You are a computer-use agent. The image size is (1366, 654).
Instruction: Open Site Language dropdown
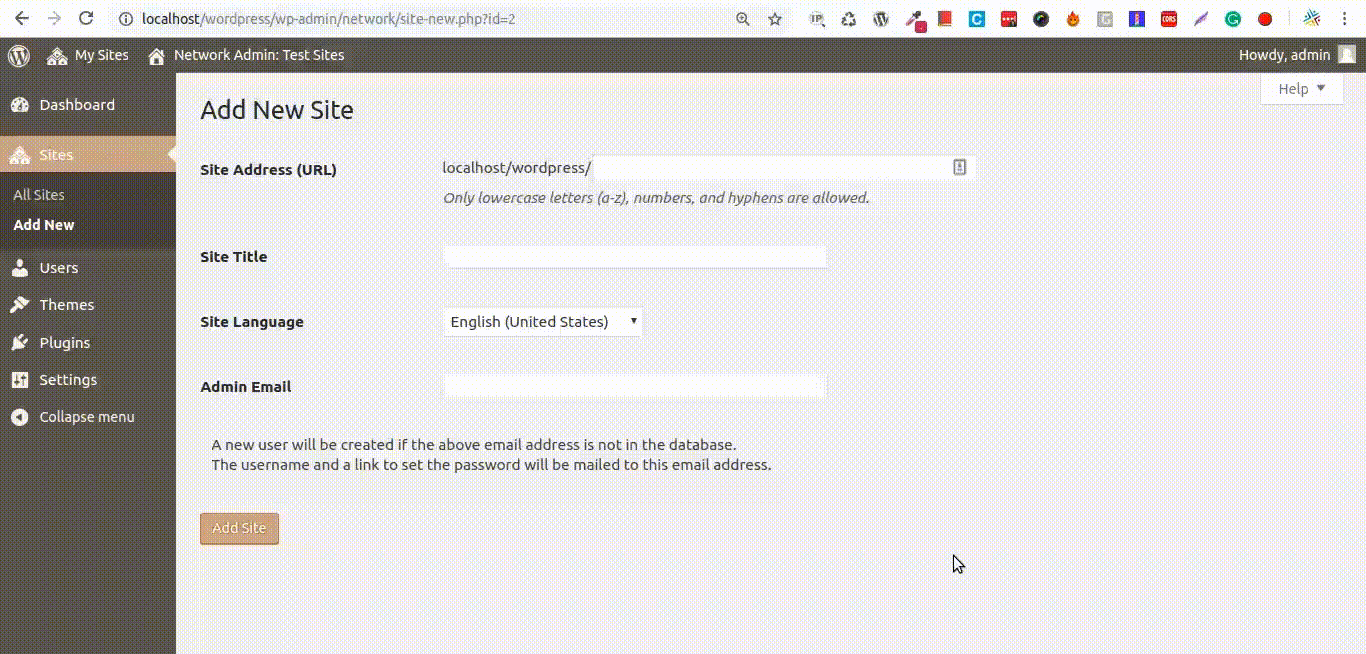click(x=543, y=322)
